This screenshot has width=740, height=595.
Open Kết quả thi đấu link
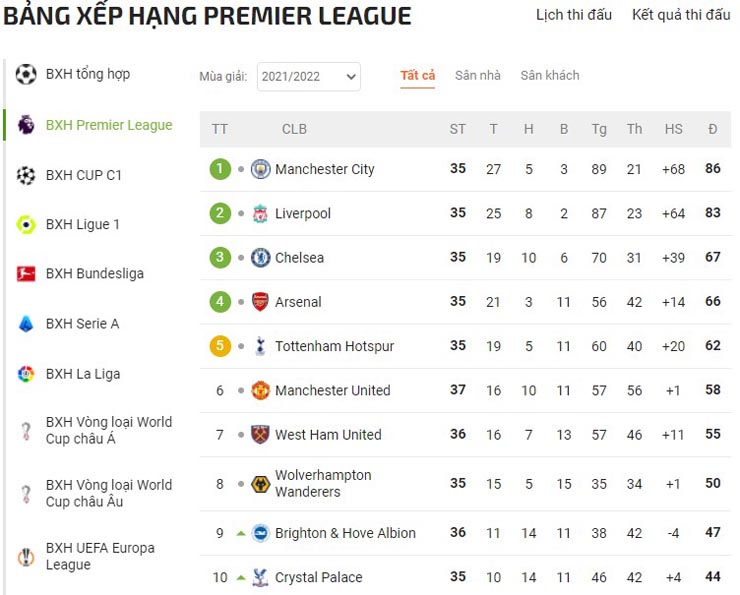[x=681, y=15]
